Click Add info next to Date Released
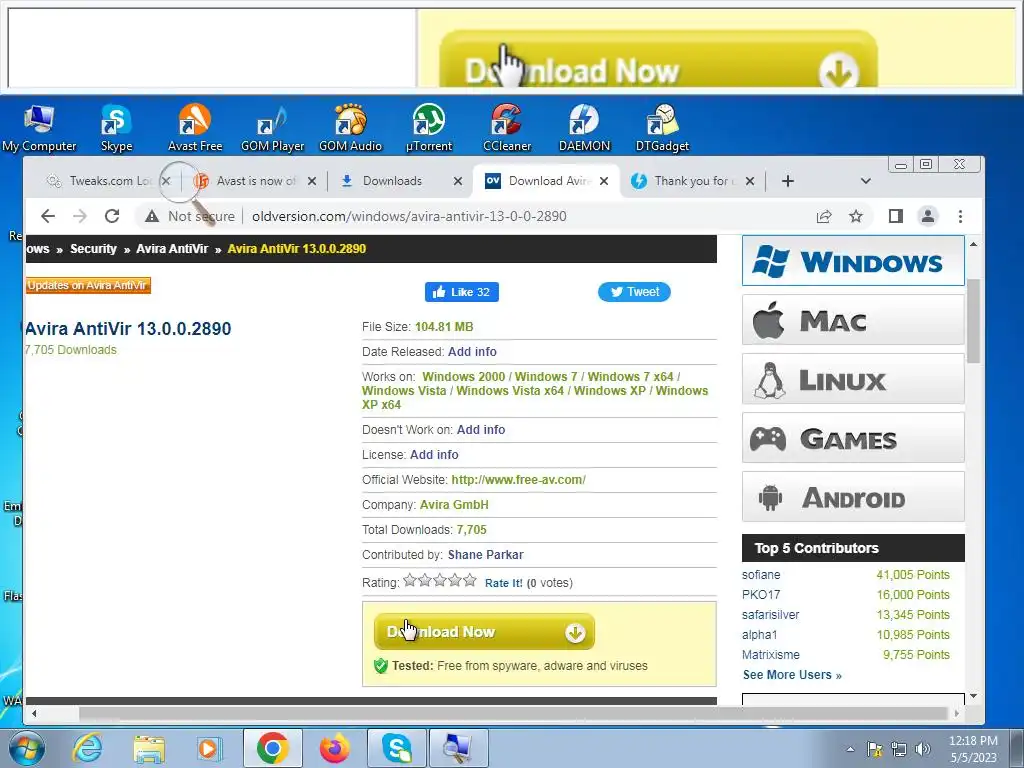The height and width of the screenshot is (768, 1024). coord(472,351)
